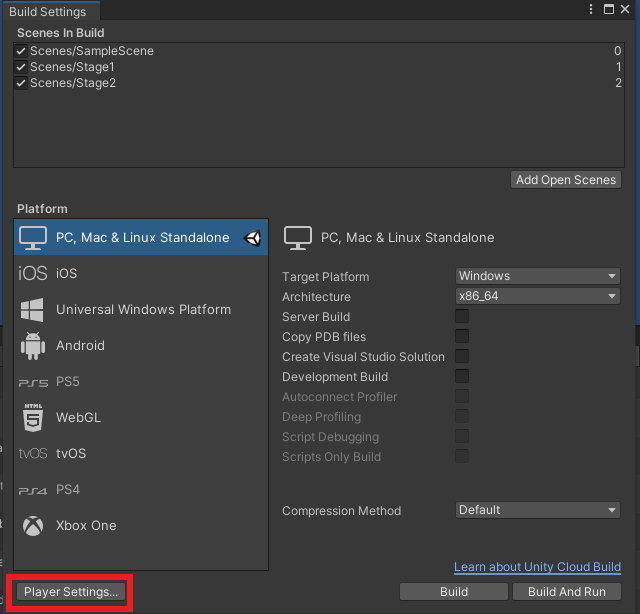Uncheck Scenes/Stage1 in build list
The height and width of the screenshot is (614, 640).
point(21,67)
